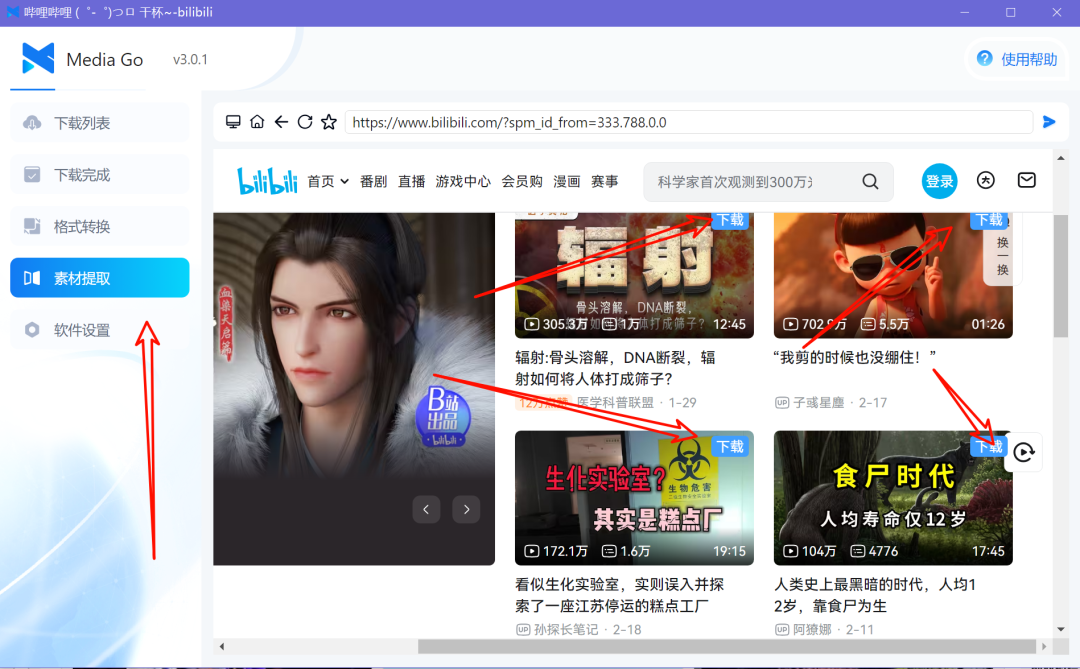This screenshot has height=669, width=1080.
Task: Click the bilibili logo
Action: (267, 181)
